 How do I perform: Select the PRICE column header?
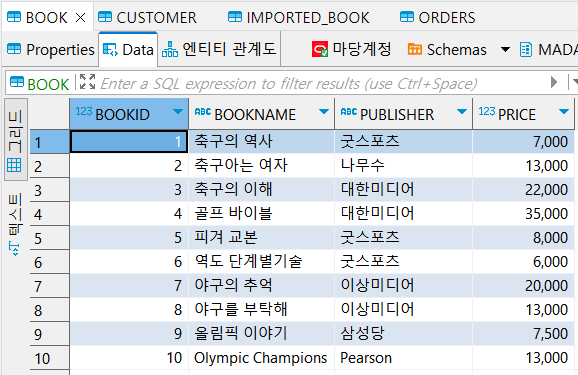tap(523, 114)
